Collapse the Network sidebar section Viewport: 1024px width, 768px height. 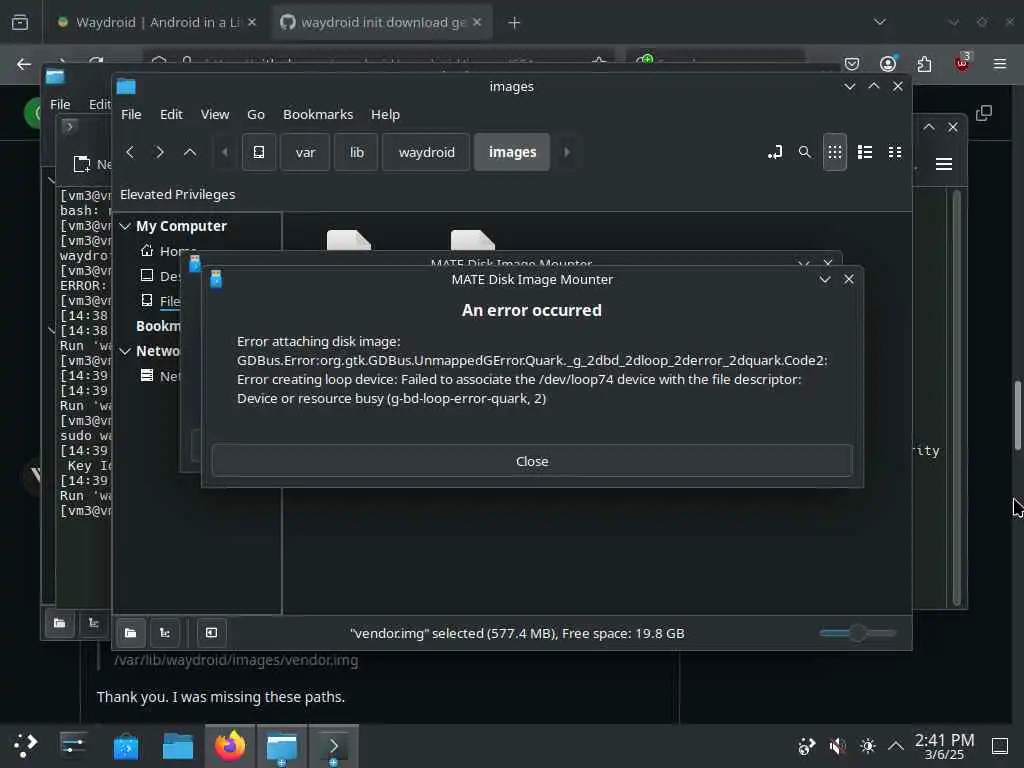(x=125, y=351)
